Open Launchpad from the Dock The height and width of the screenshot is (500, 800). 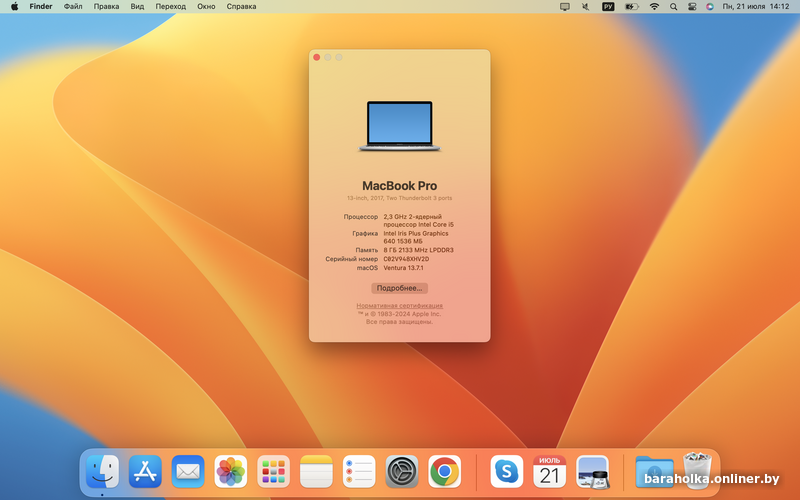pyautogui.click(x=273, y=471)
